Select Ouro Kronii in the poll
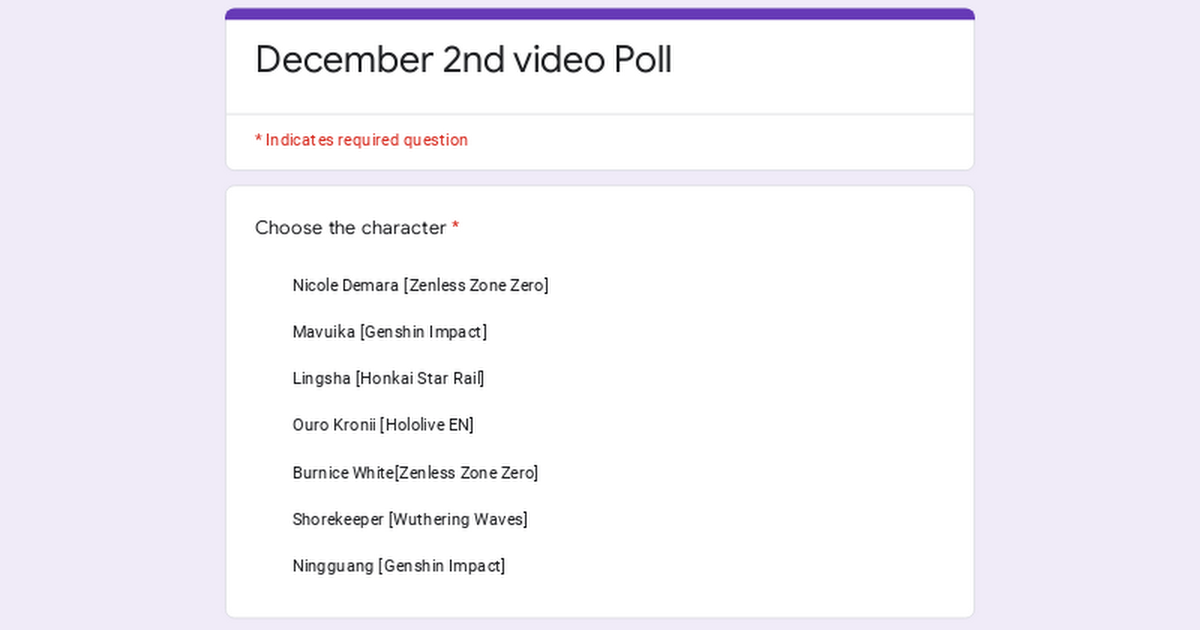The height and width of the screenshot is (630, 1200). (x=383, y=425)
